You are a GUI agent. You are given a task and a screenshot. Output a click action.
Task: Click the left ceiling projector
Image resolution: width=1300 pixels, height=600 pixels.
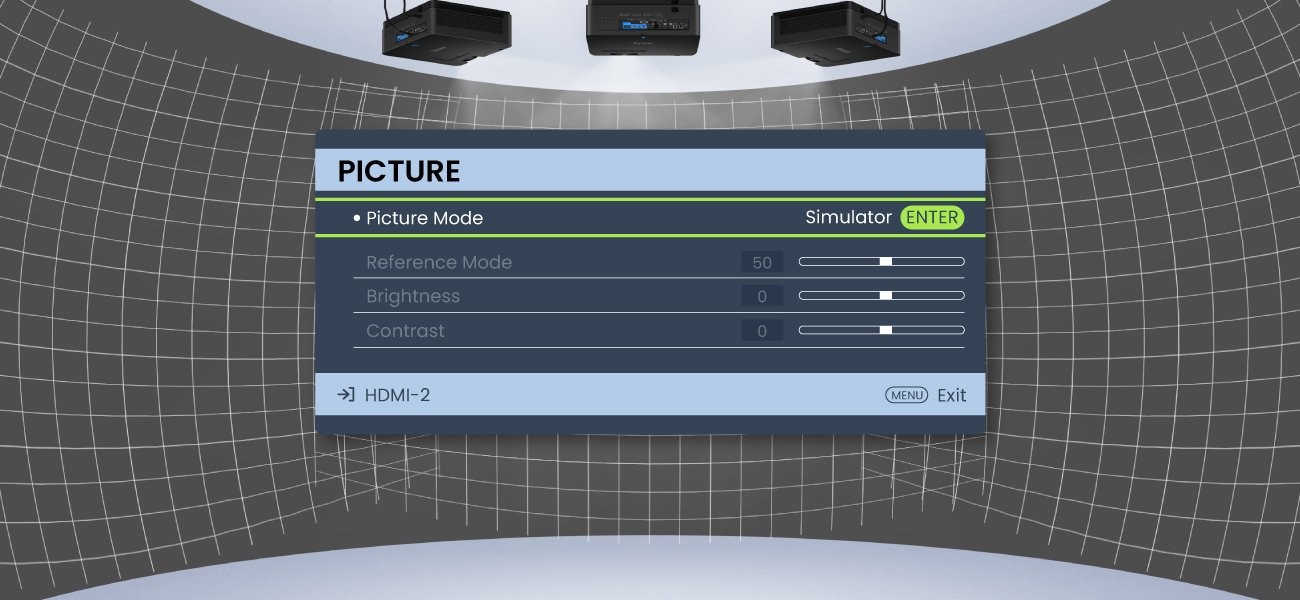pyautogui.click(x=446, y=30)
